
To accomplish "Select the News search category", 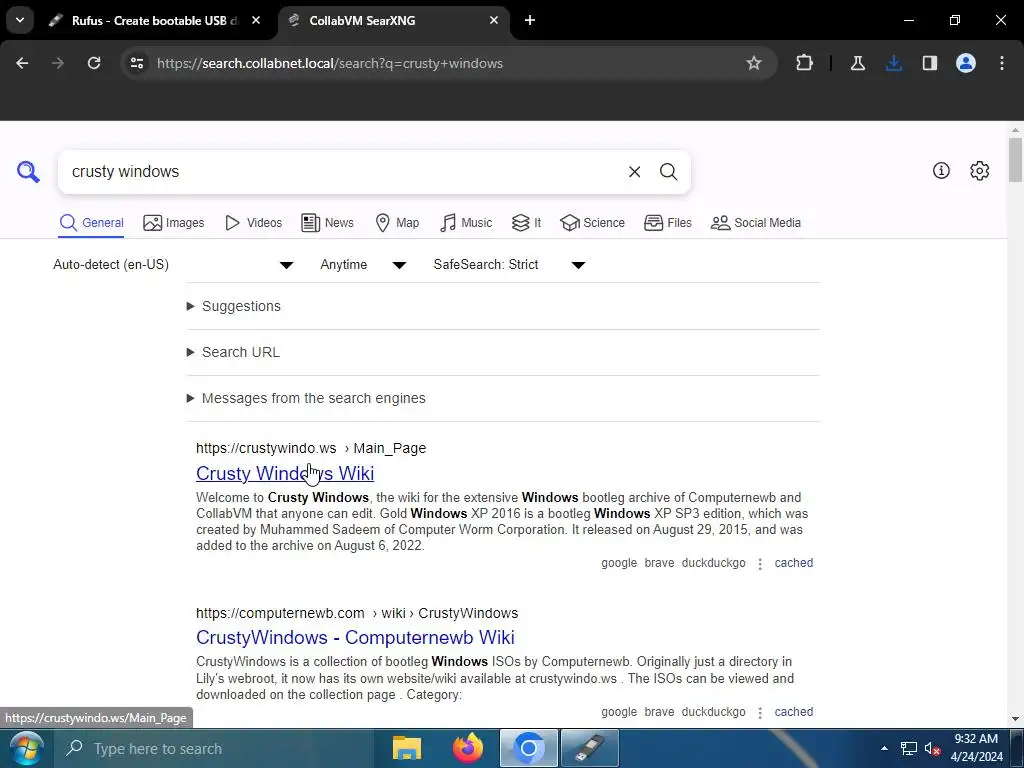I will coord(328,223).
